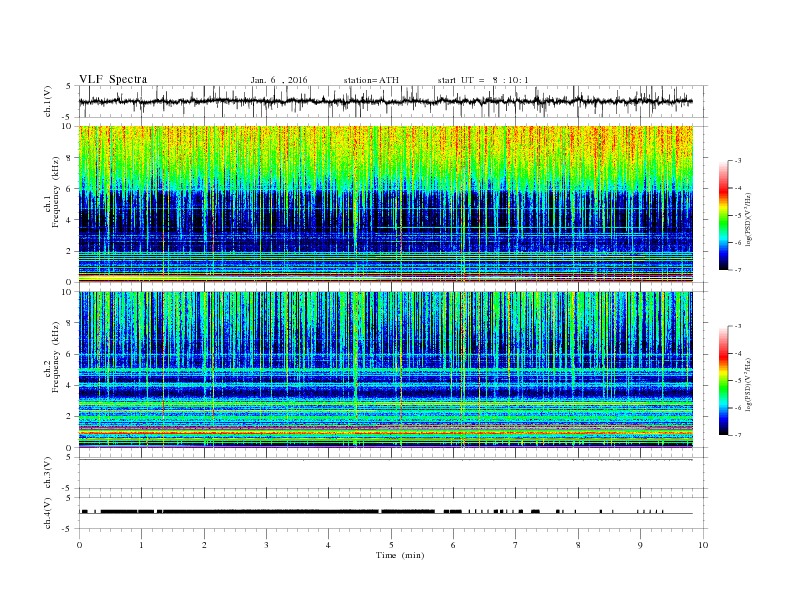792x612 pixels.
Task: Click the ch.2 "Frequency (kHz)" axis label
Action: click(x=56, y=357)
